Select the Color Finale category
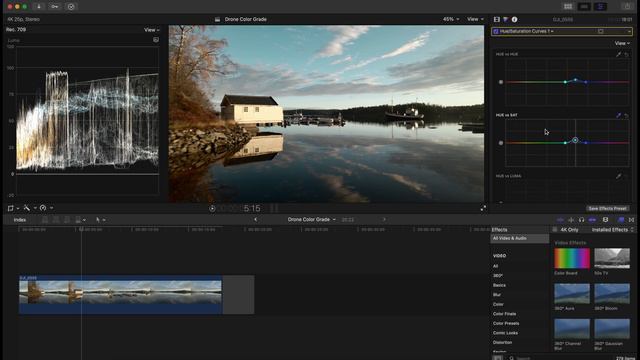This screenshot has height=360, width=640. (504, 314)
